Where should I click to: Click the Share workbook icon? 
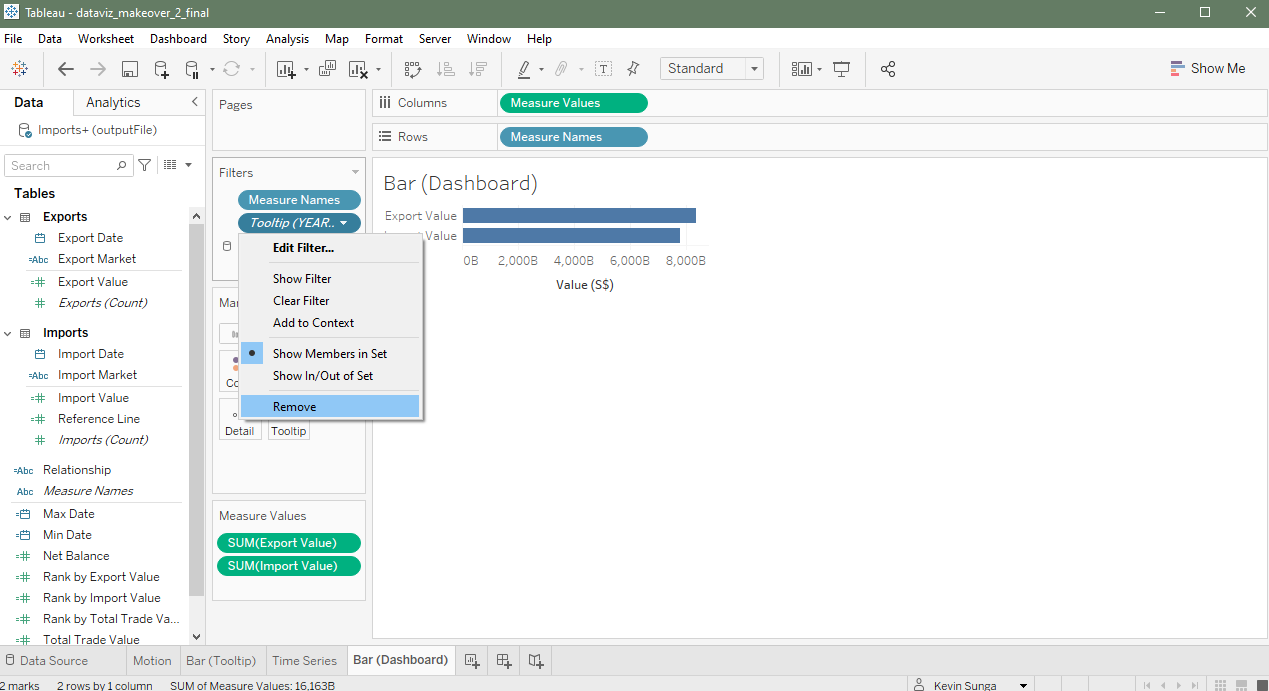pyautogui.click(x=888, y=69)
